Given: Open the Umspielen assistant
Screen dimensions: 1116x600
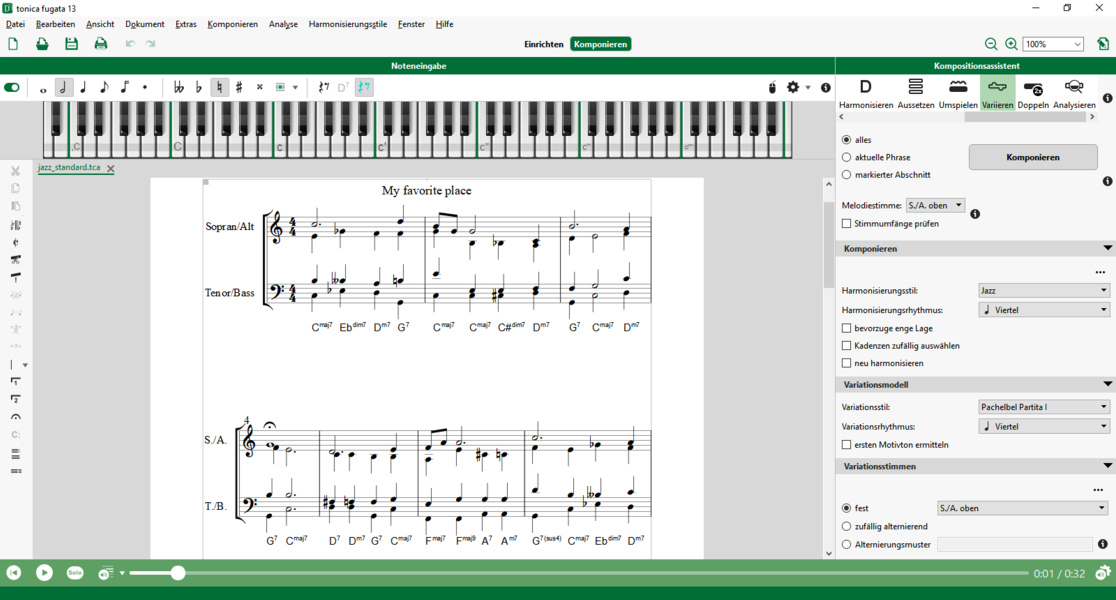Looking at the screenshot, I should coord(958,94).
